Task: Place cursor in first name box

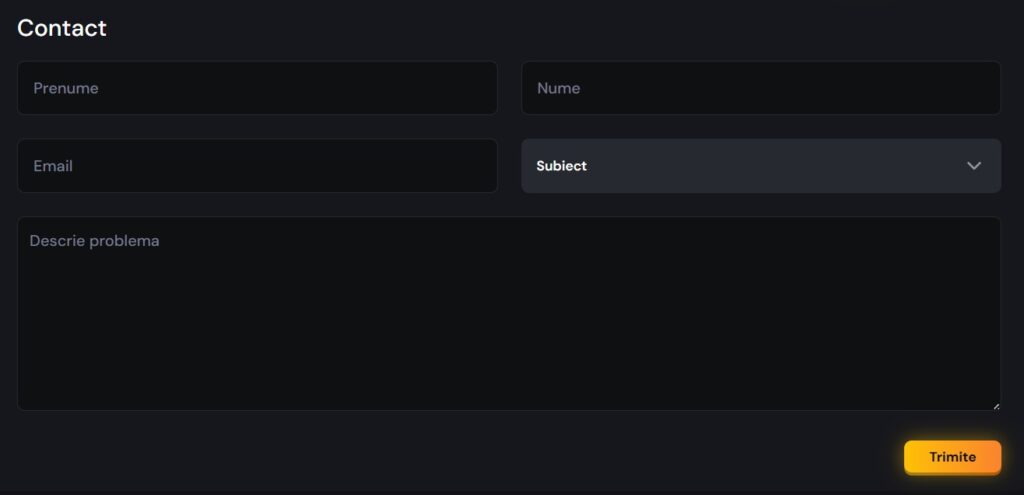Action: (257, 88)
